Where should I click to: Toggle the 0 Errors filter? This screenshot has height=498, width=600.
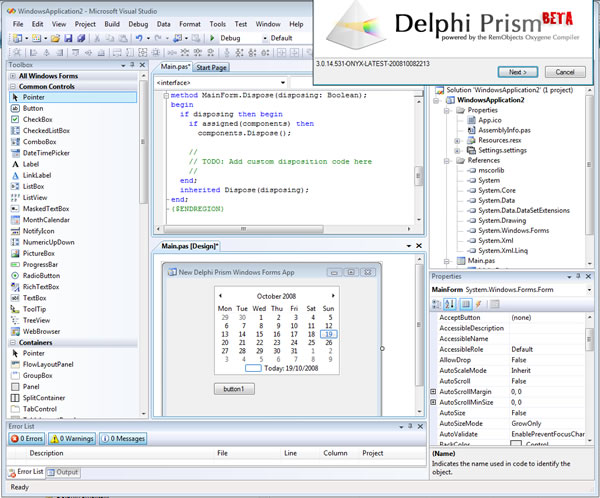click(27, 438)
